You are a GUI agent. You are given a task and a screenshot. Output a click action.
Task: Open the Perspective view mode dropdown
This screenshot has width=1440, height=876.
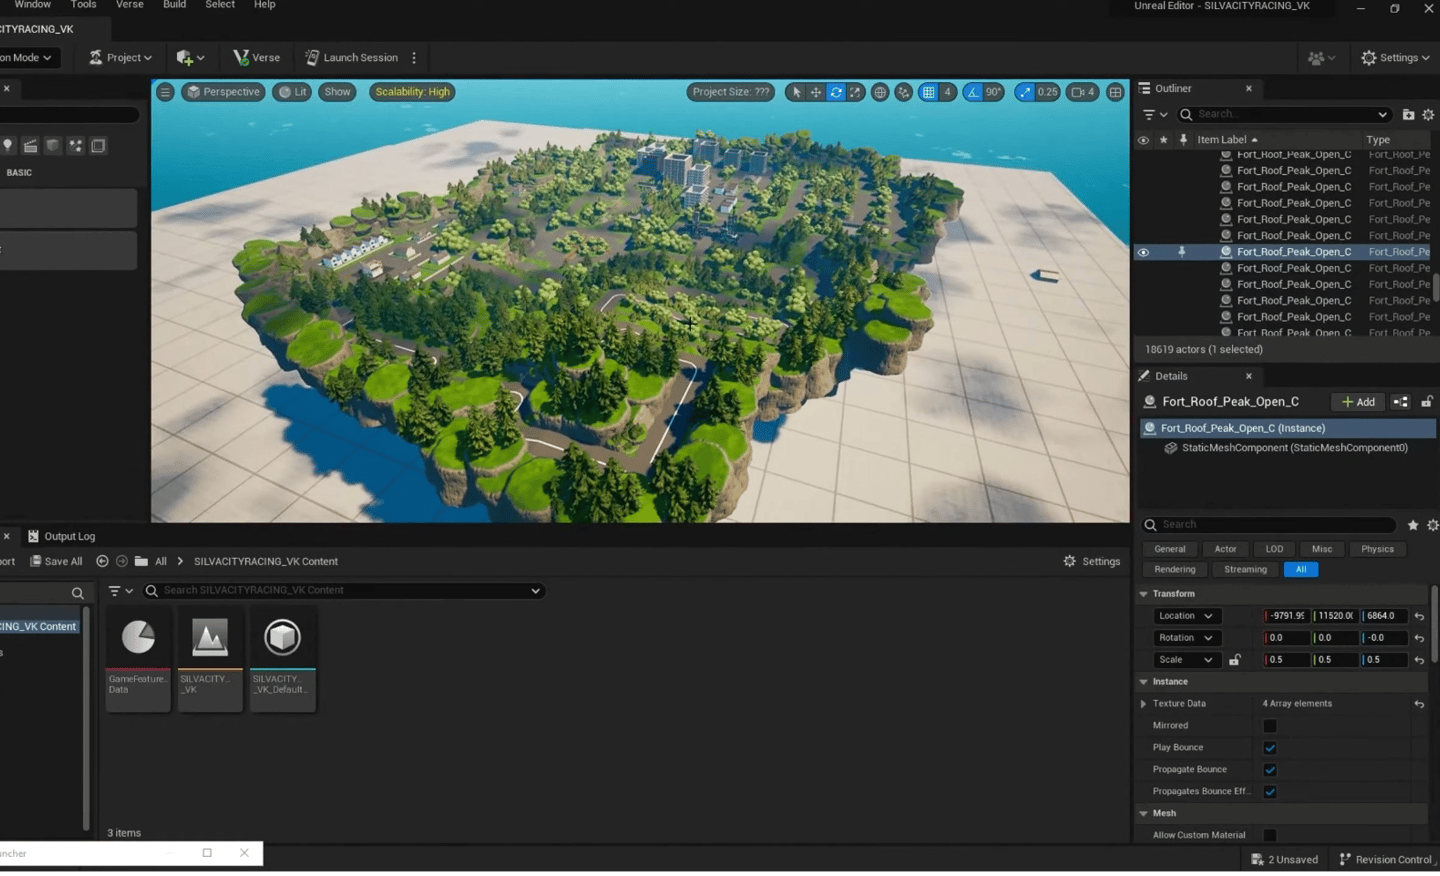[223, 92]
